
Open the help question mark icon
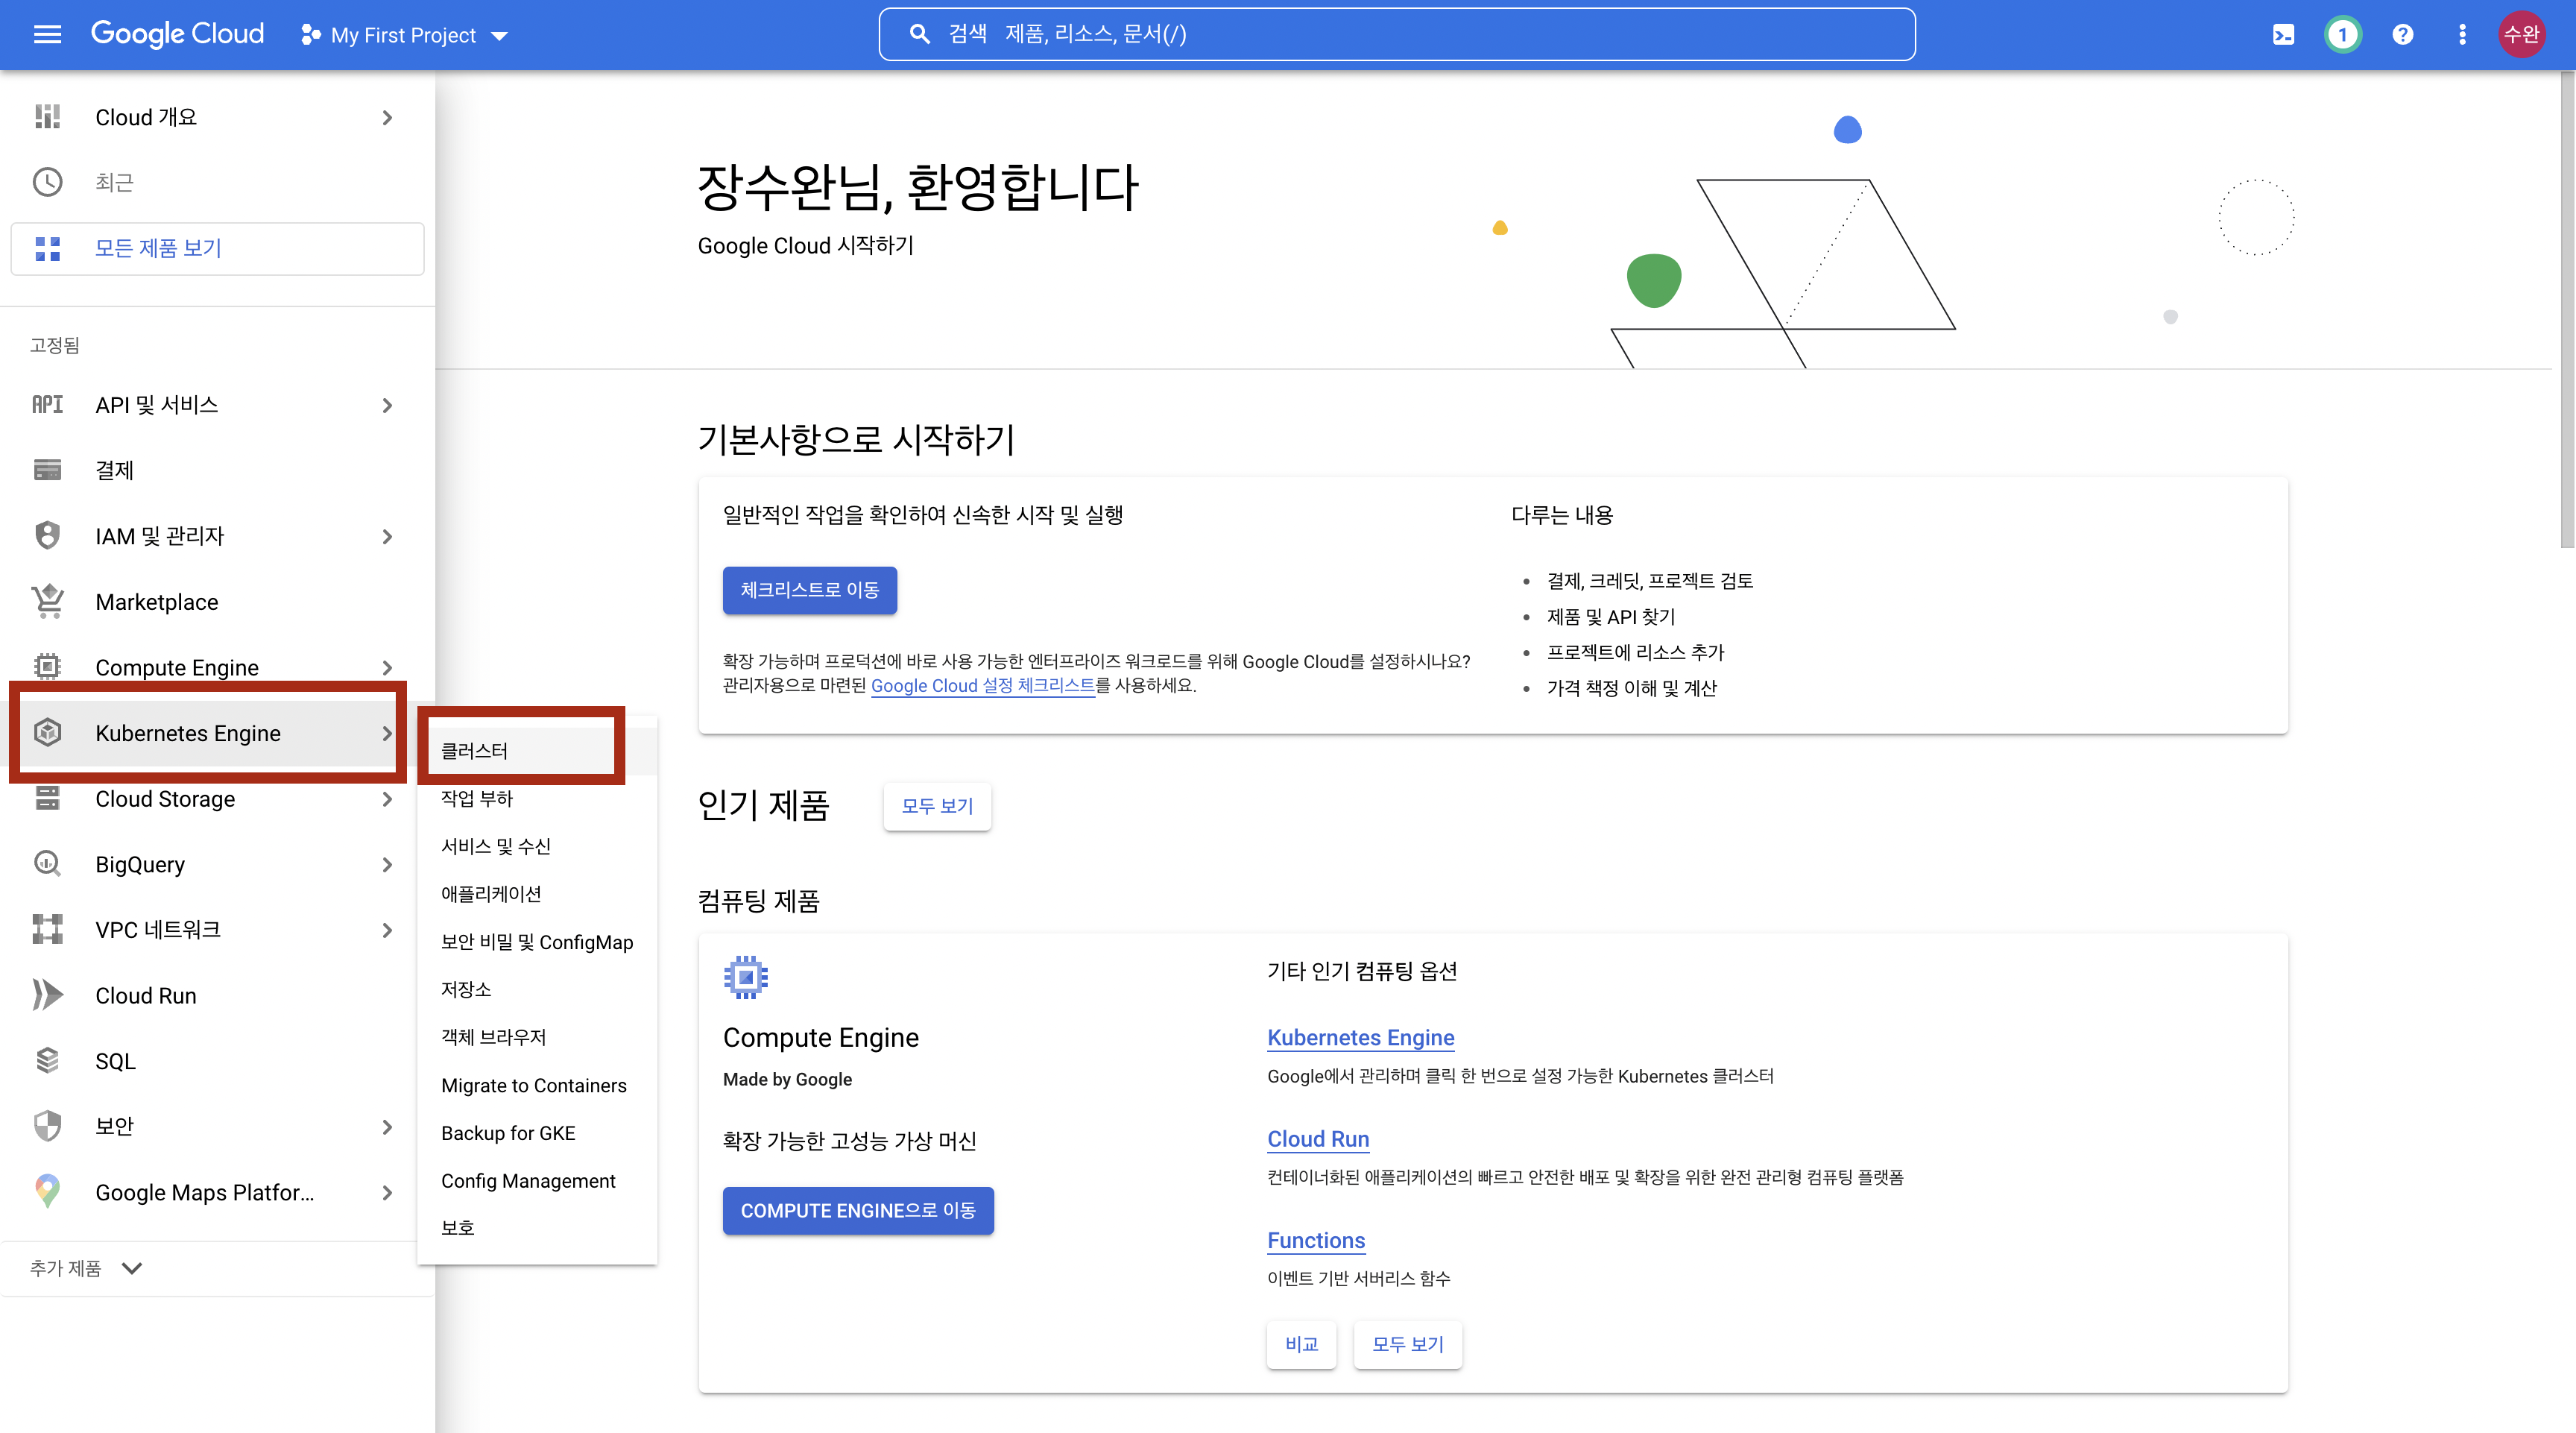[x=2402, y=35]
